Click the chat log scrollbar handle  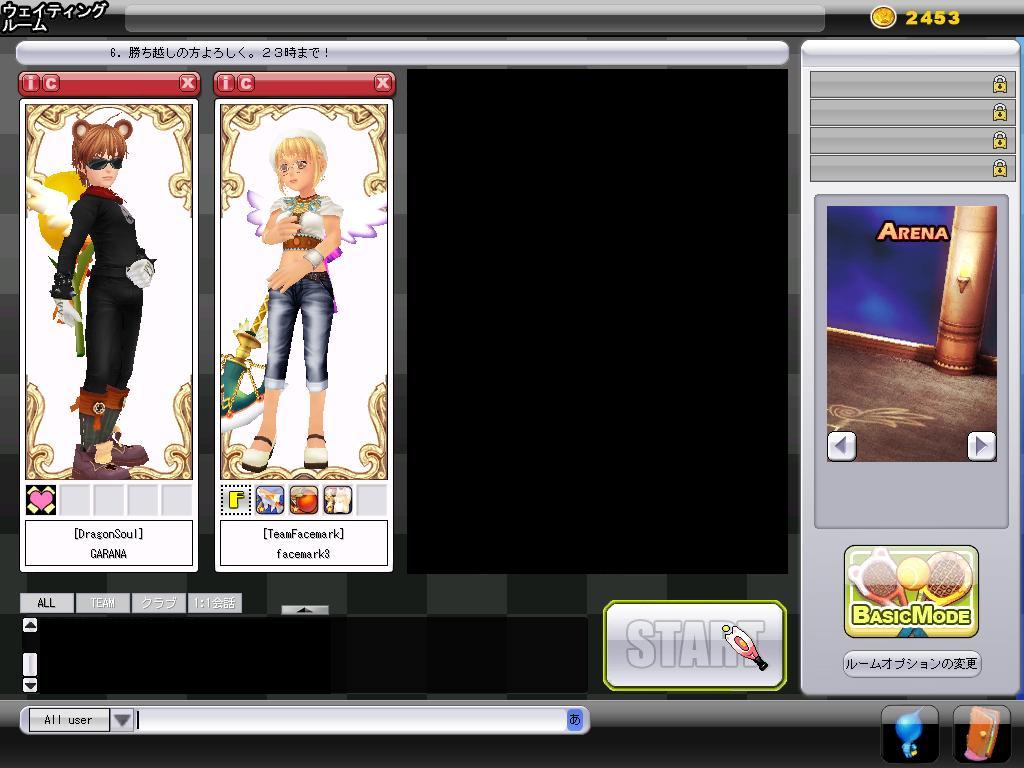point(30,664)
